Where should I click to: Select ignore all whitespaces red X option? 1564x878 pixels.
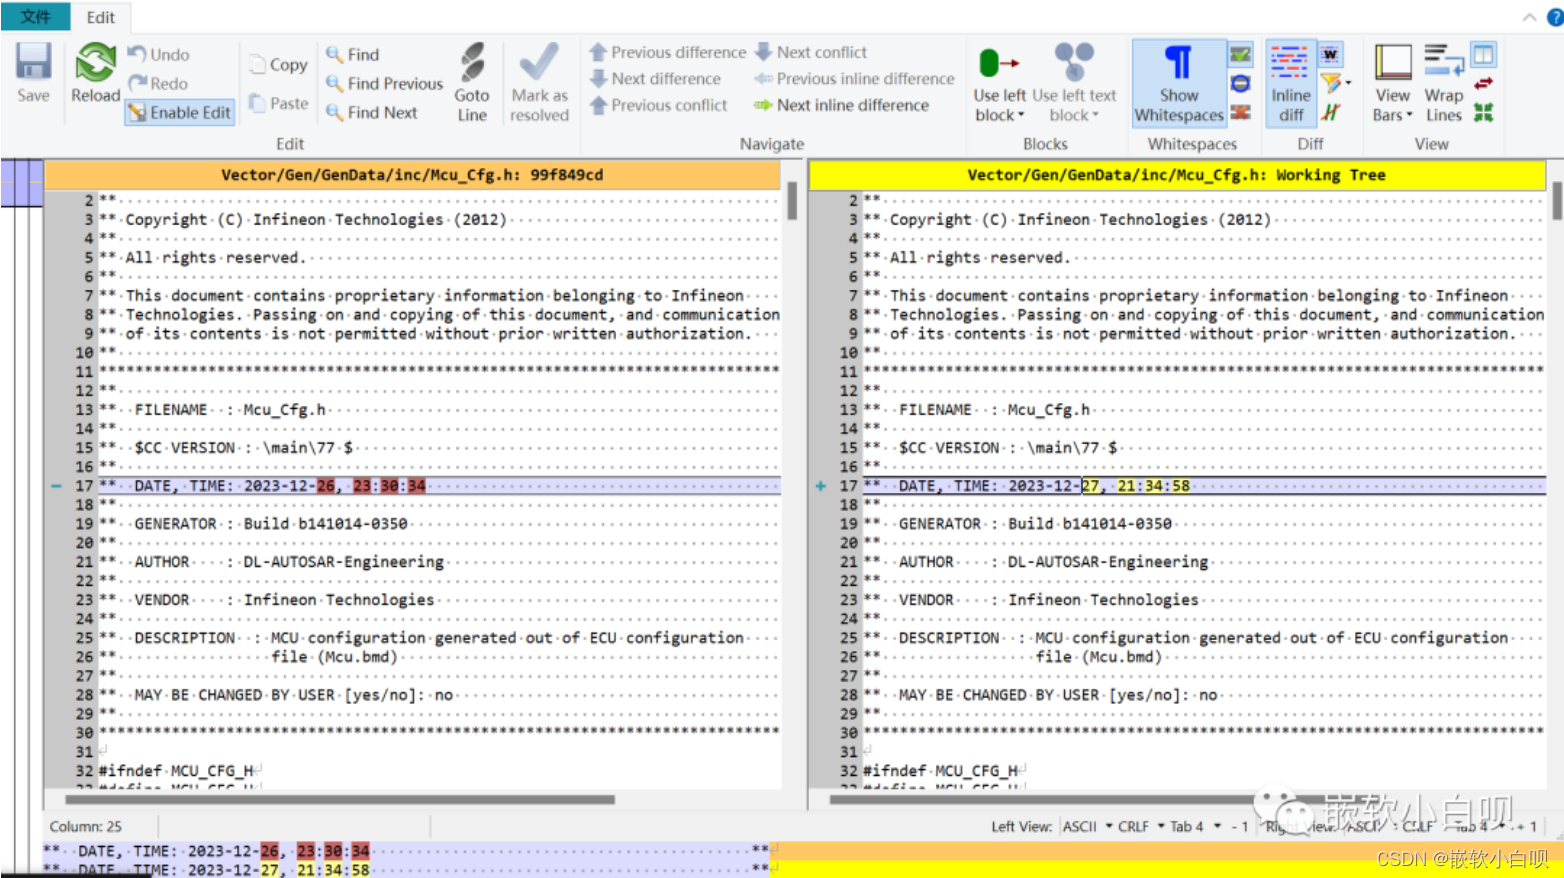pos(1241,112)
